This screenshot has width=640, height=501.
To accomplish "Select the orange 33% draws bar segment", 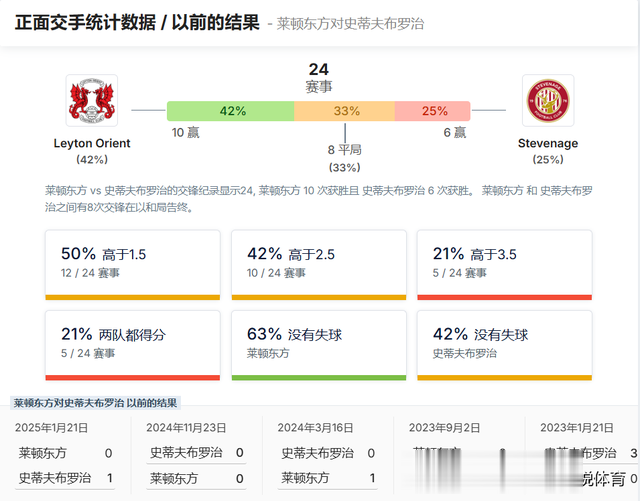I will coord(345,111).
